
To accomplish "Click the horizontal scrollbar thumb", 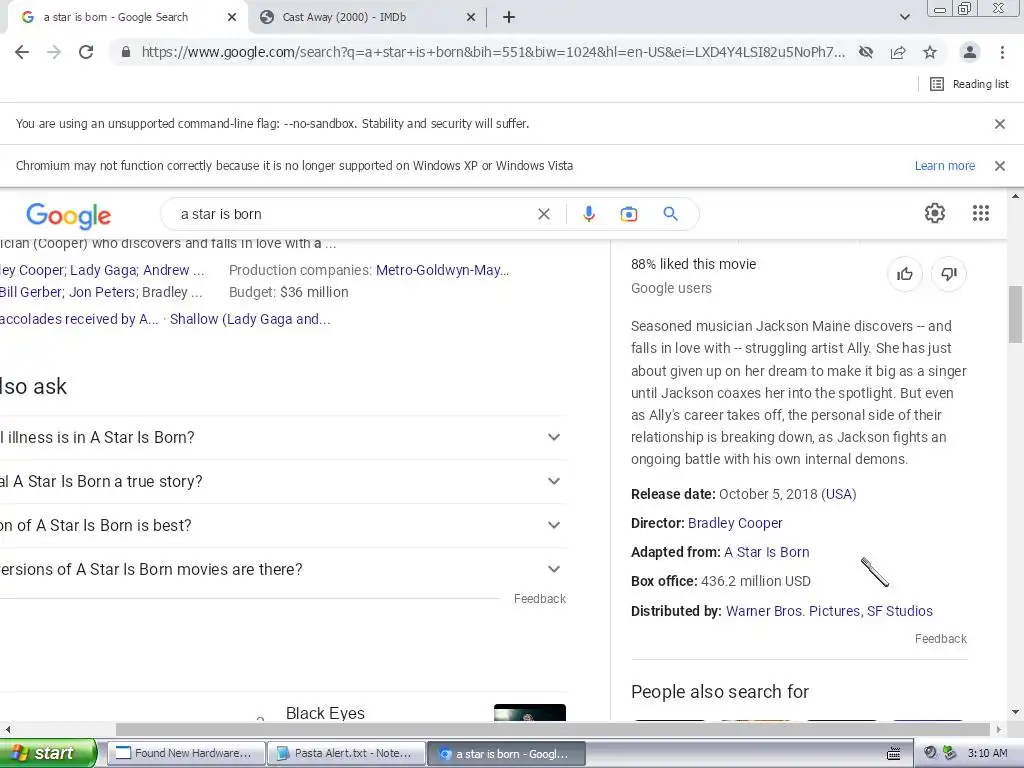I will [552, 728].
